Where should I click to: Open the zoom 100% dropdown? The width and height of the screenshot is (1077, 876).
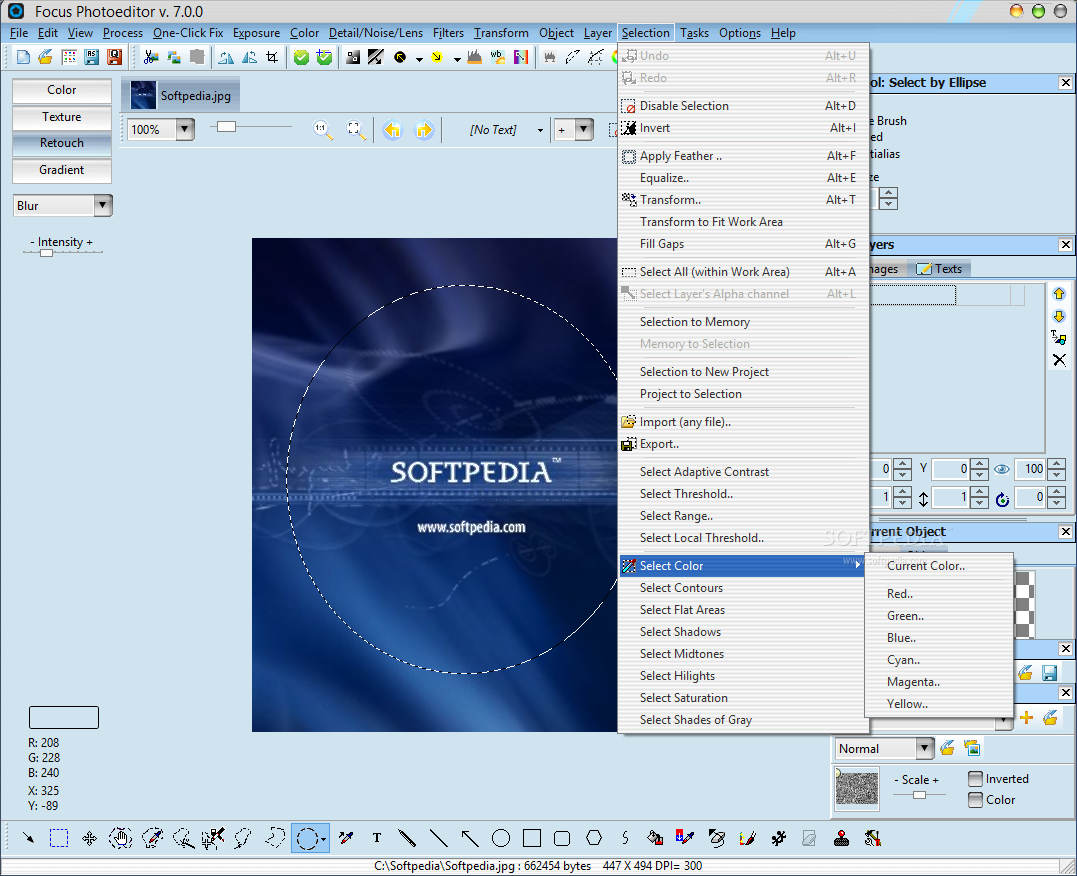click(x=185, y=129)
